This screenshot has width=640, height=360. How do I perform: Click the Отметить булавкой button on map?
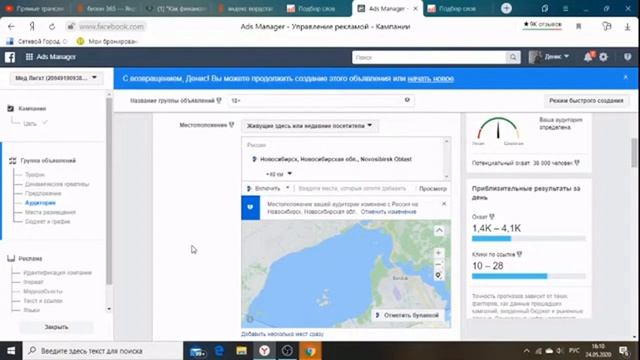point(407,315)
